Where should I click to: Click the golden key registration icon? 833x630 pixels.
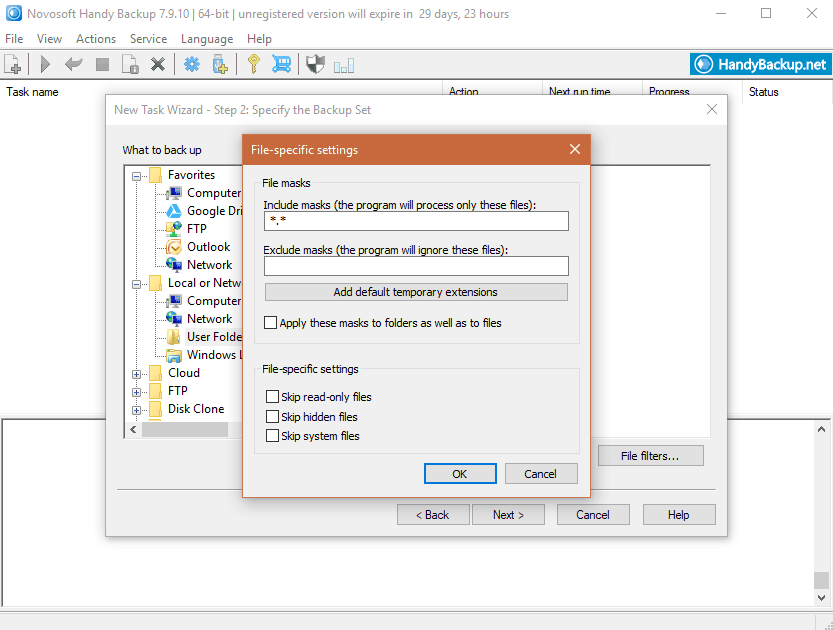coord(254,65)
